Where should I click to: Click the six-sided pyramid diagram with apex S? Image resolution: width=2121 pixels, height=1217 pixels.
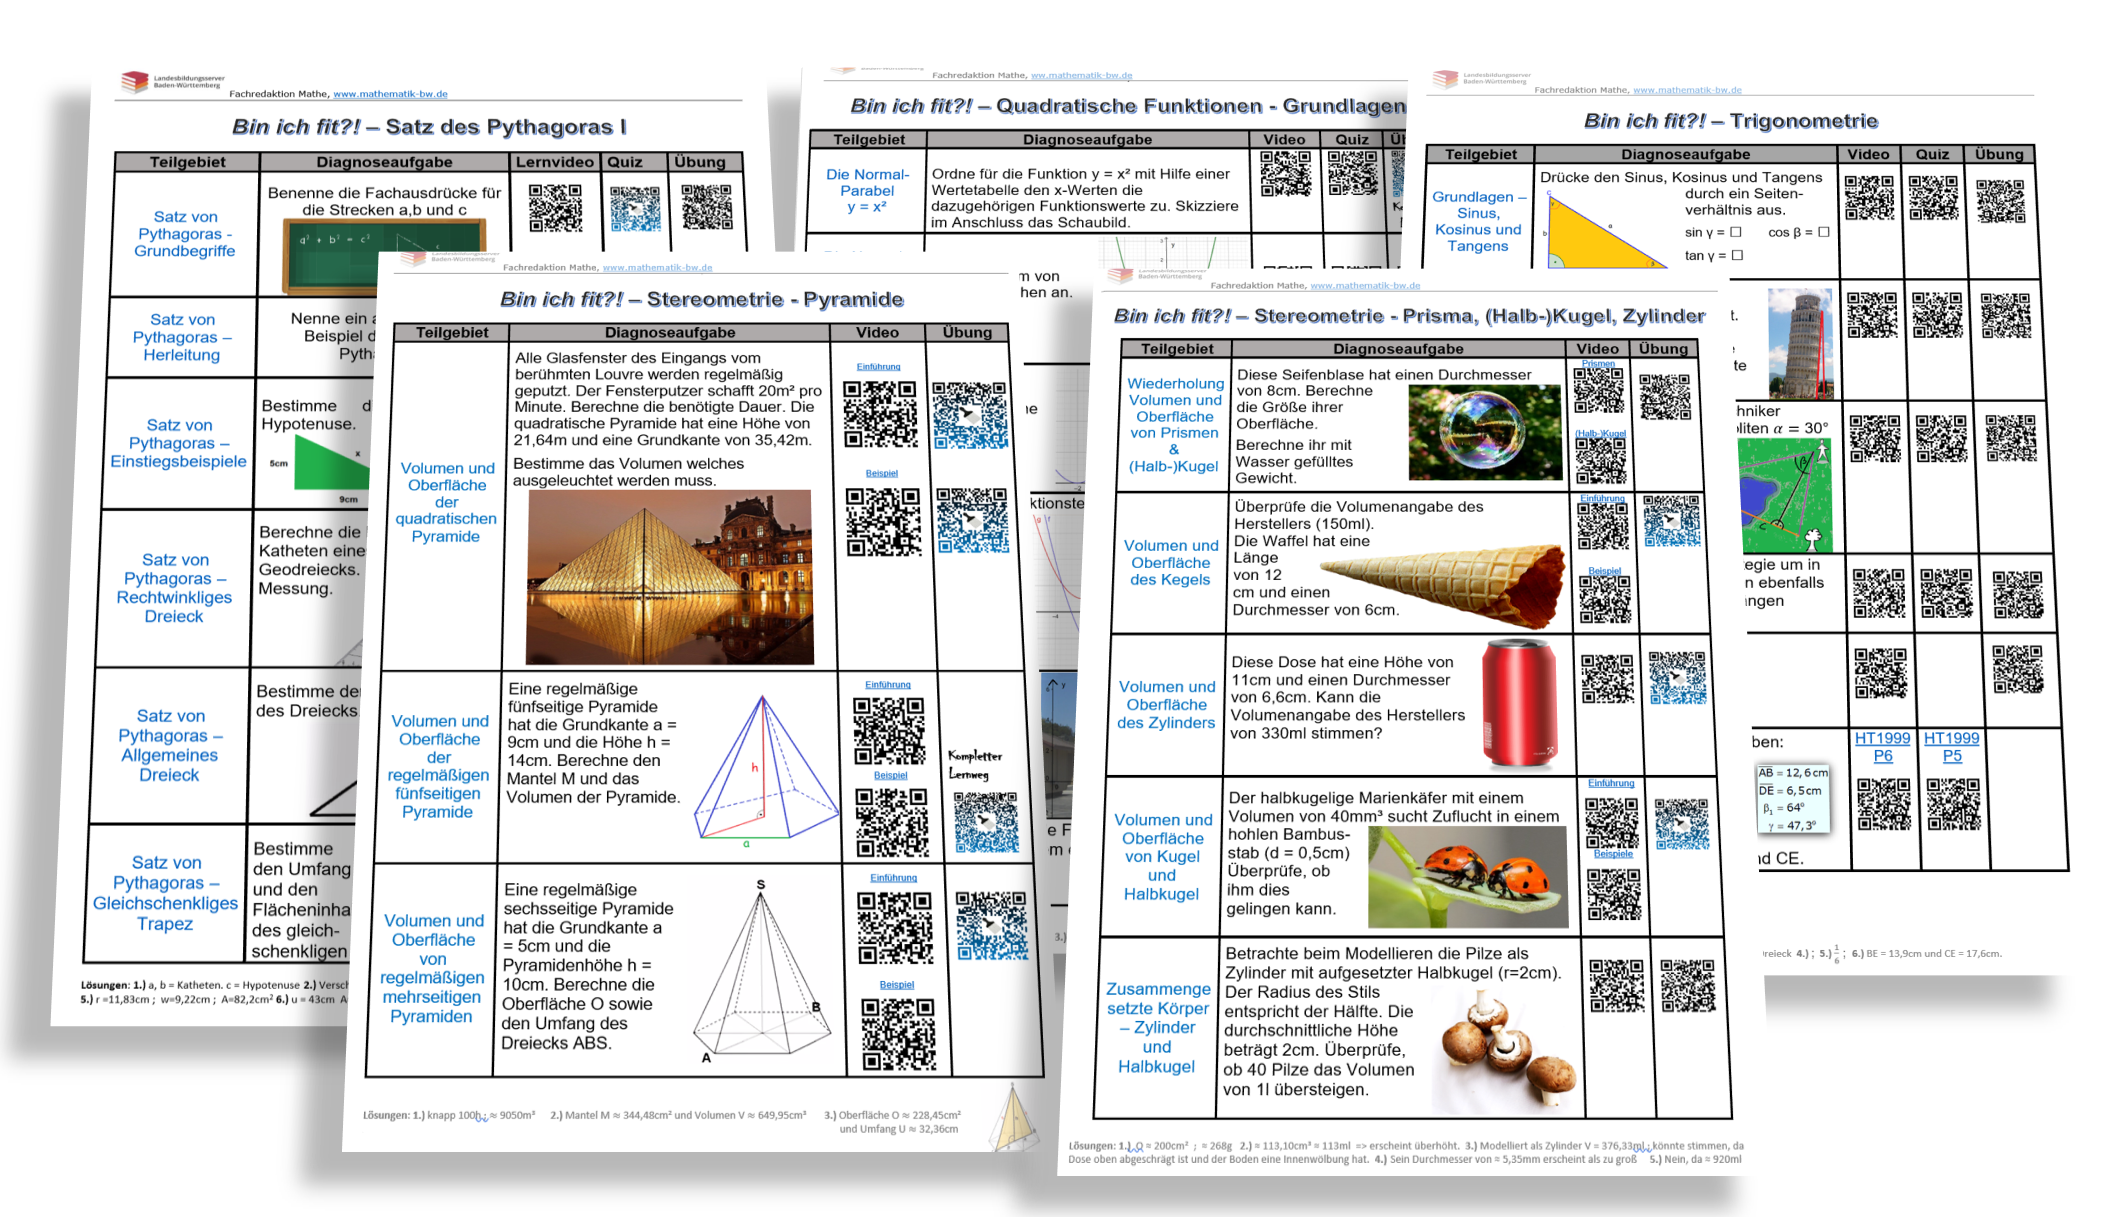tap(763, 972)
